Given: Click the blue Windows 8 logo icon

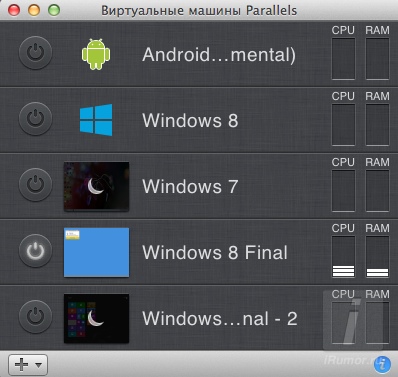Looking at the screenshot, I should click(x=96, y=120).
